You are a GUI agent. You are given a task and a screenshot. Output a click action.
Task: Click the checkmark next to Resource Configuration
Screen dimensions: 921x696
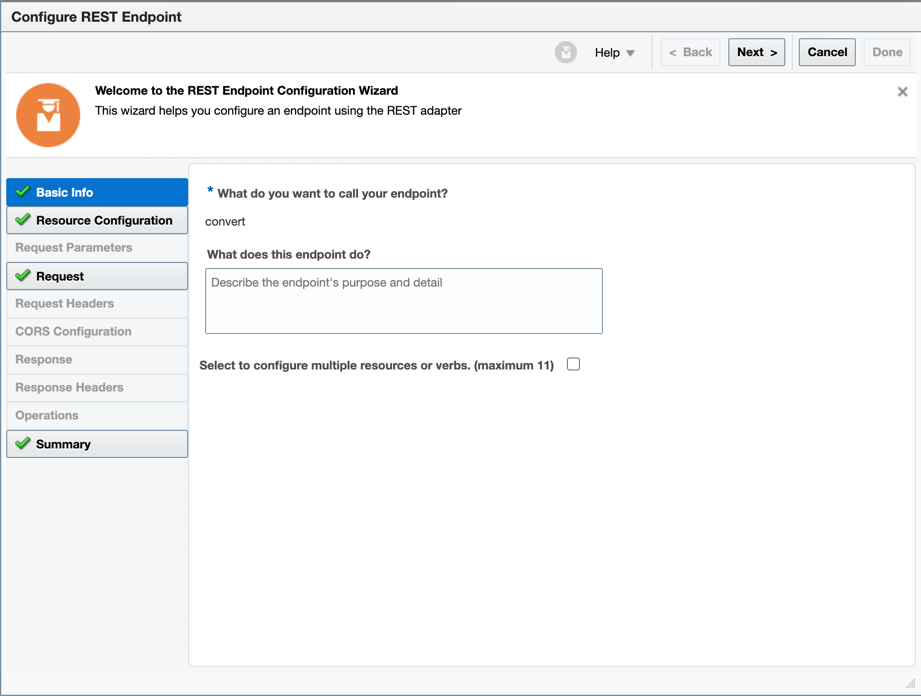pyautogui.click(x=22, y=220)
